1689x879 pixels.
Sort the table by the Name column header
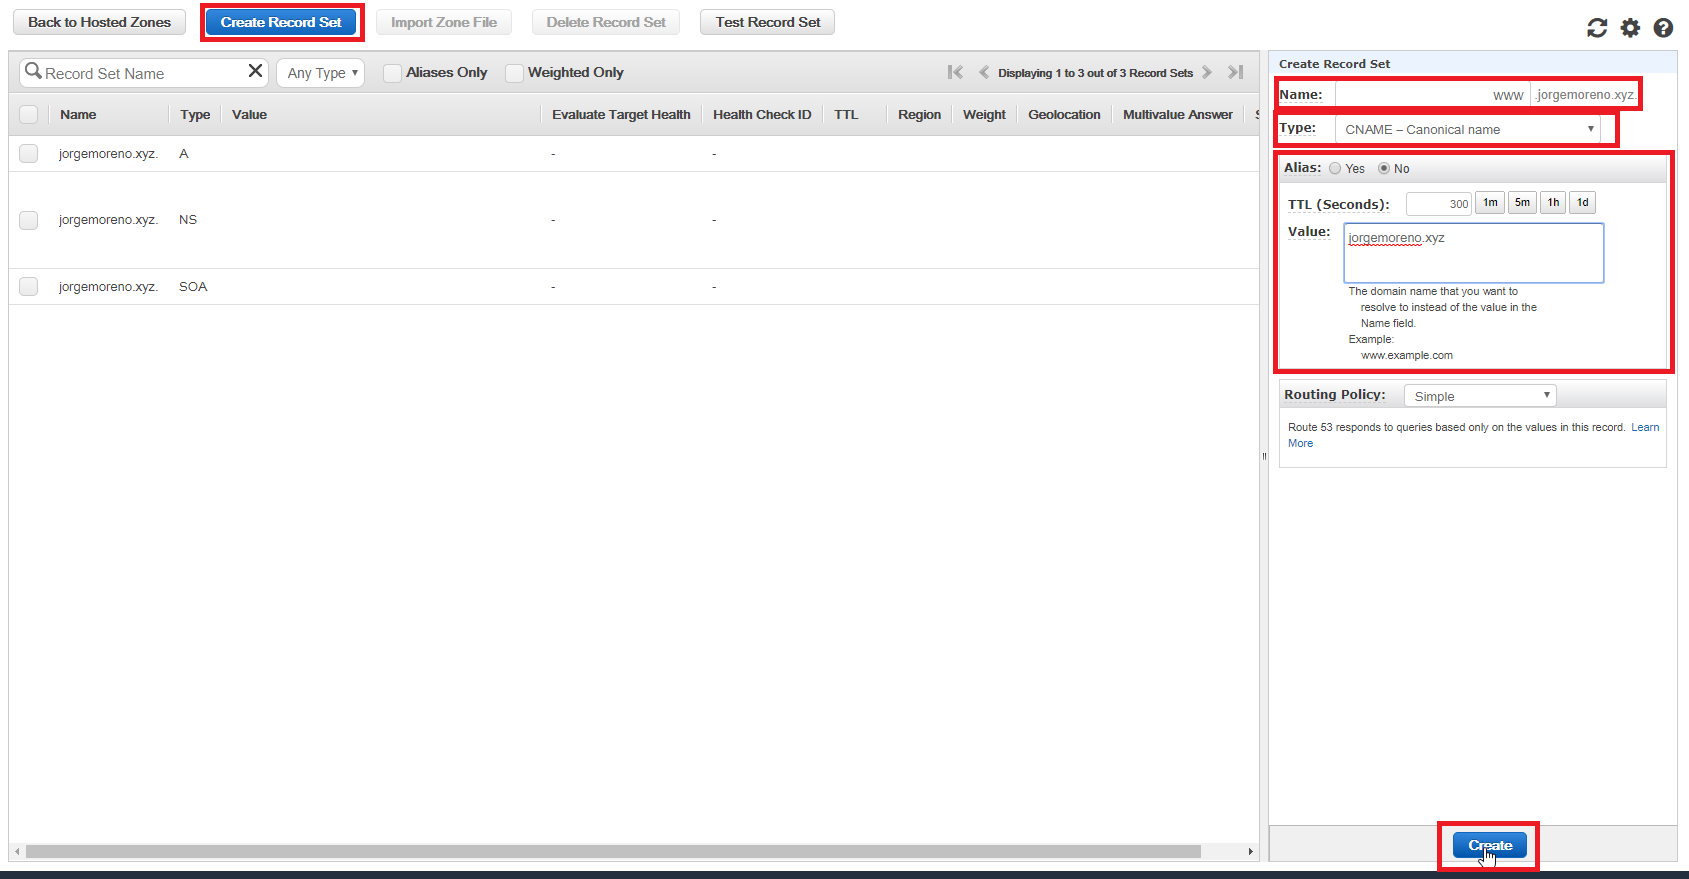click(x=78, y=115)
